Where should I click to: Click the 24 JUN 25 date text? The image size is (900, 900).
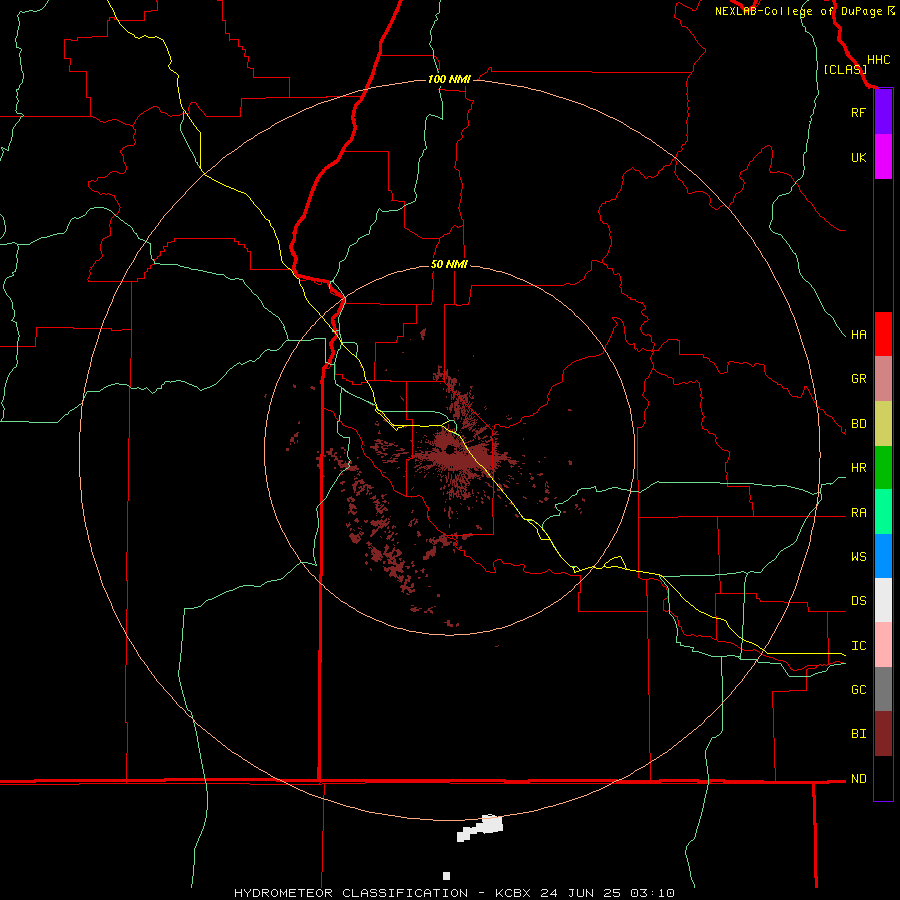[580, 893]
